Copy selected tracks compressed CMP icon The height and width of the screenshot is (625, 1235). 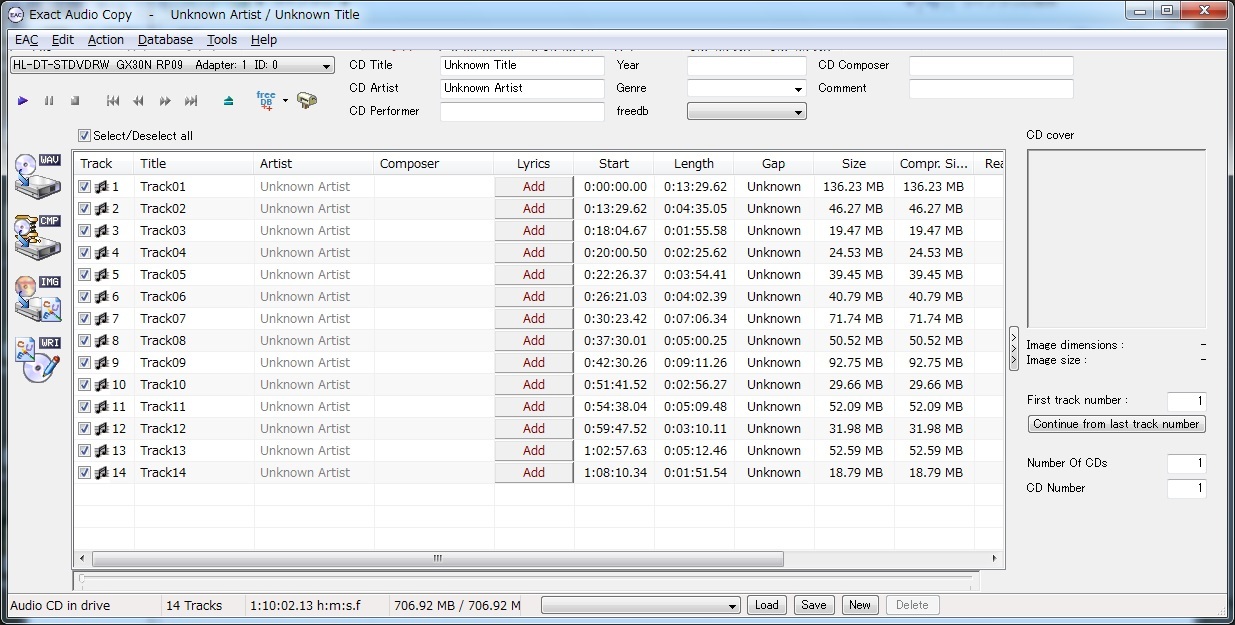38,238
